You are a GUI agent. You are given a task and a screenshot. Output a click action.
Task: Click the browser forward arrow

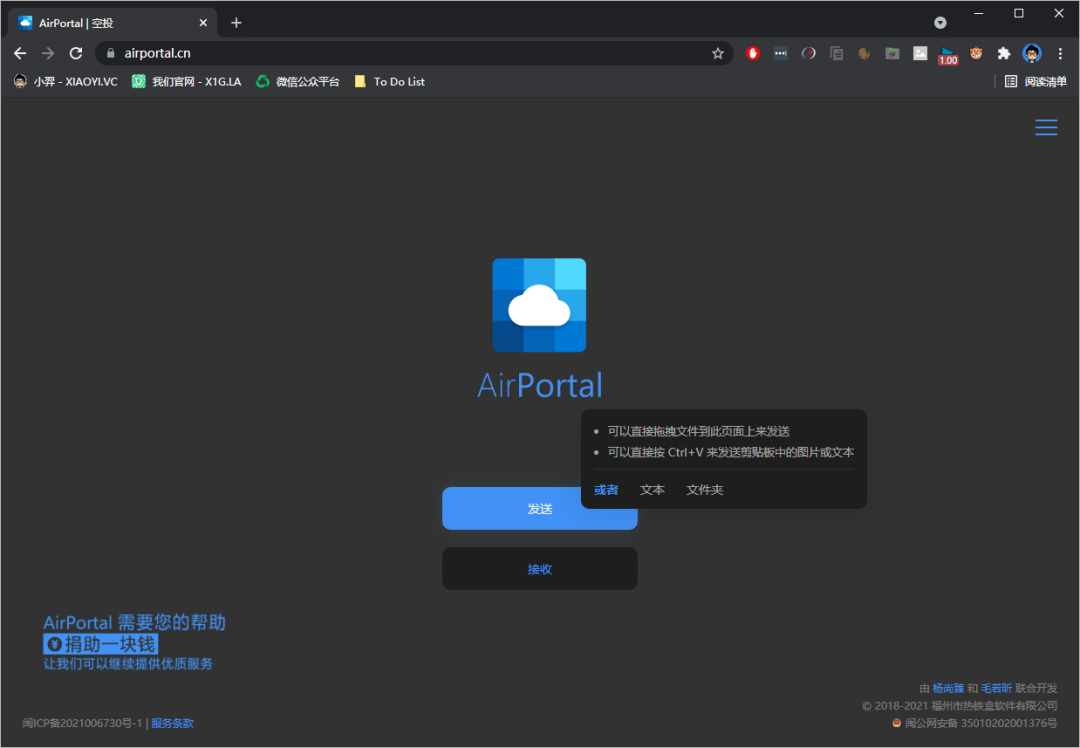point(48,53)
